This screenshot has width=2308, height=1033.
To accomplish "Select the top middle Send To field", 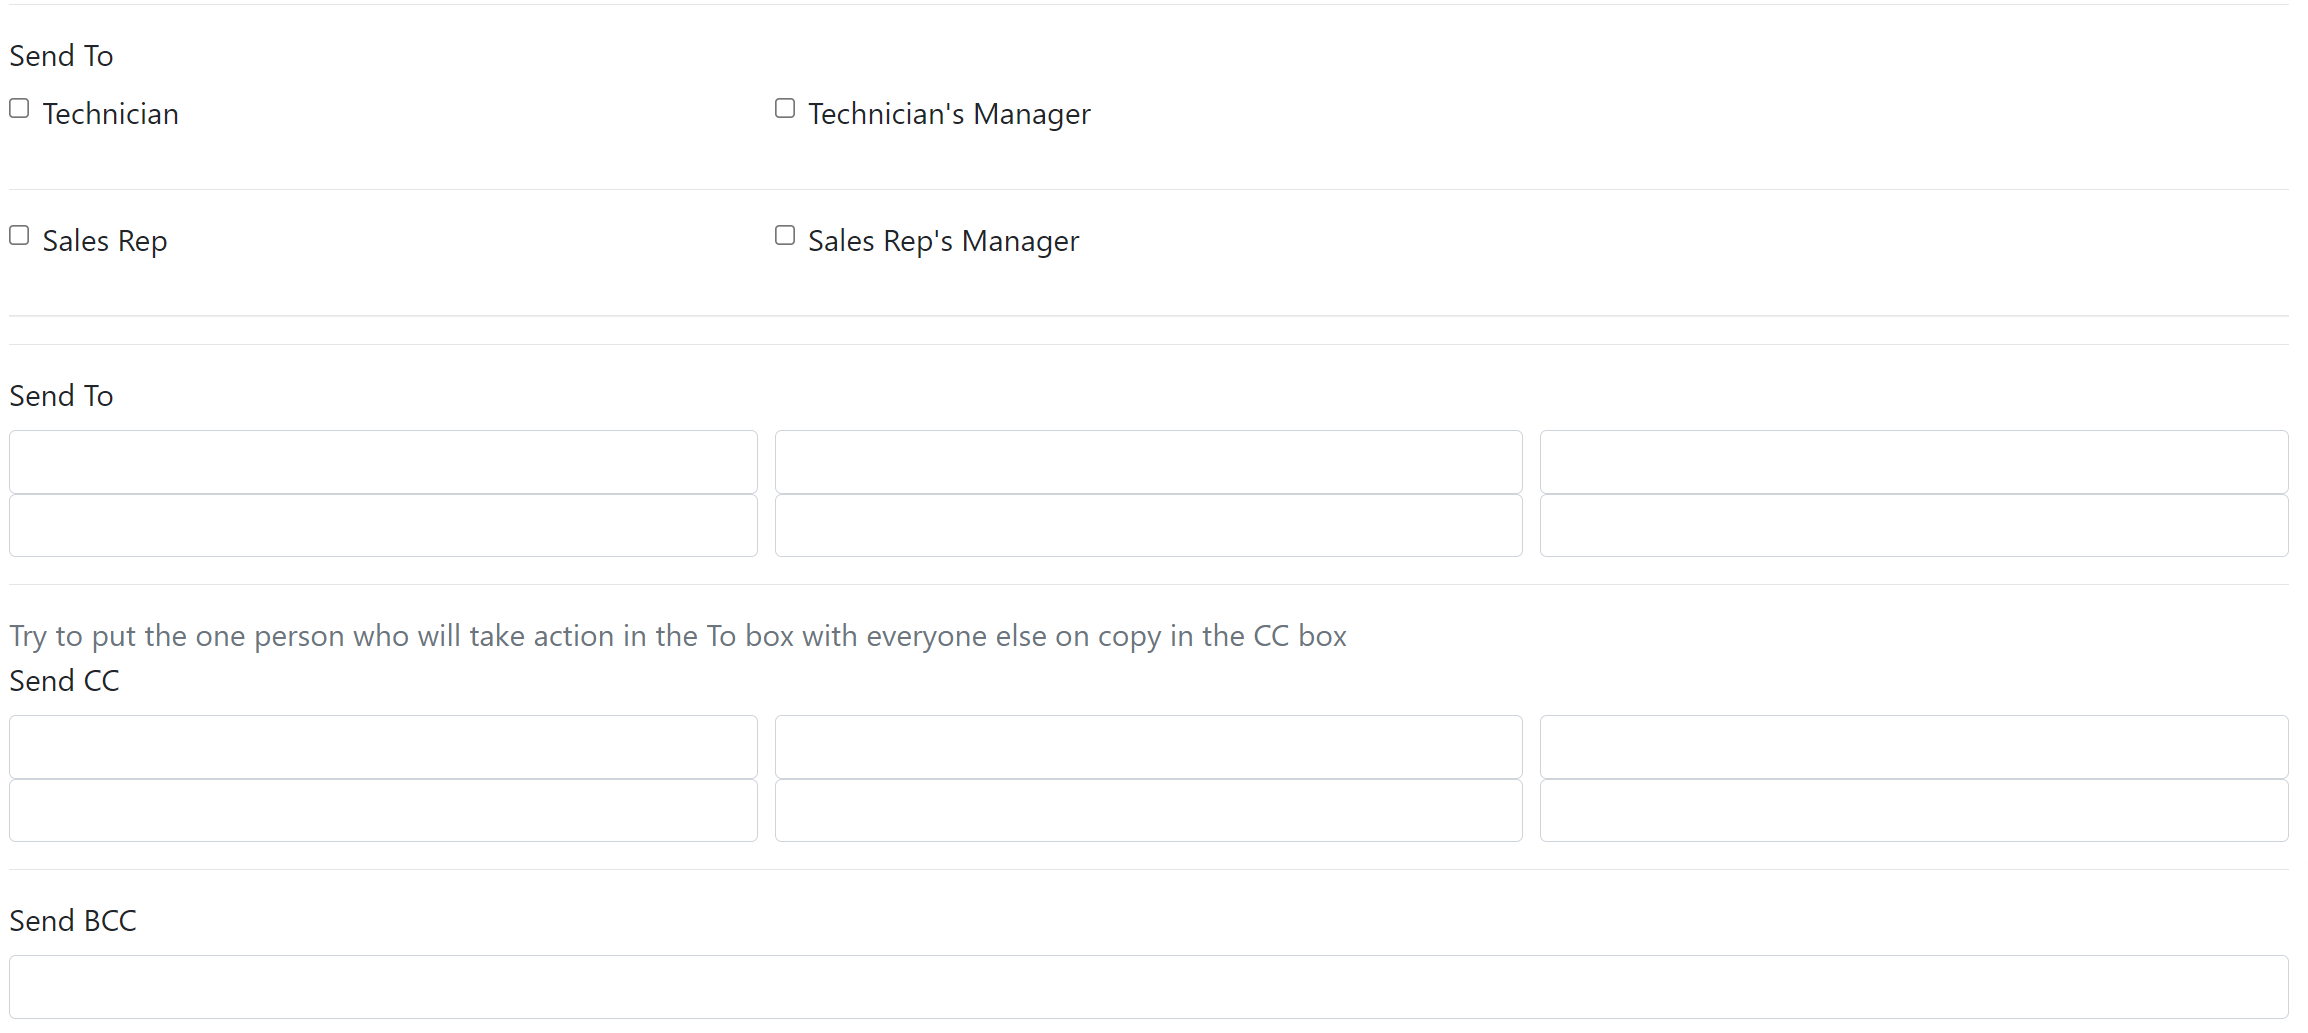I will tap(1148, 462).
